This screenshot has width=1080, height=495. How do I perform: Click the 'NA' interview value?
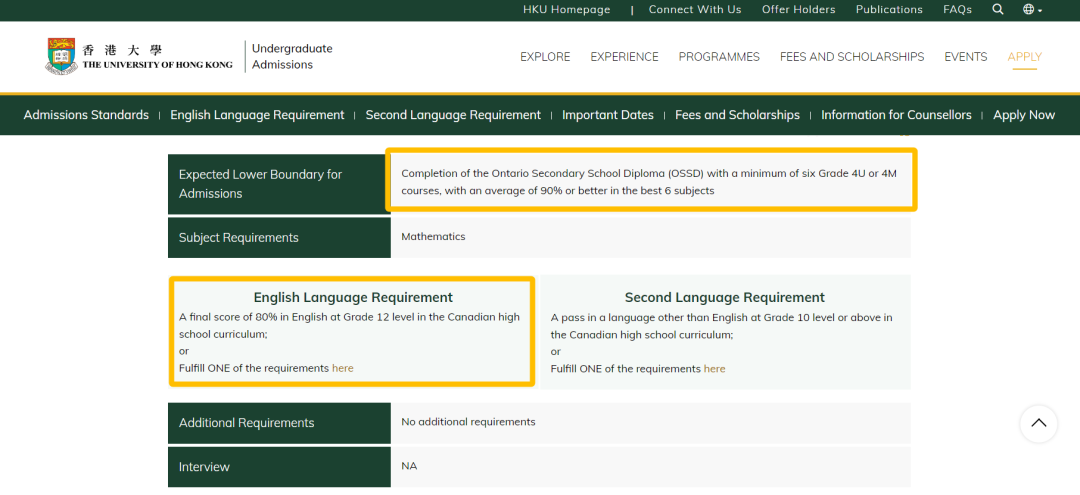409,466
